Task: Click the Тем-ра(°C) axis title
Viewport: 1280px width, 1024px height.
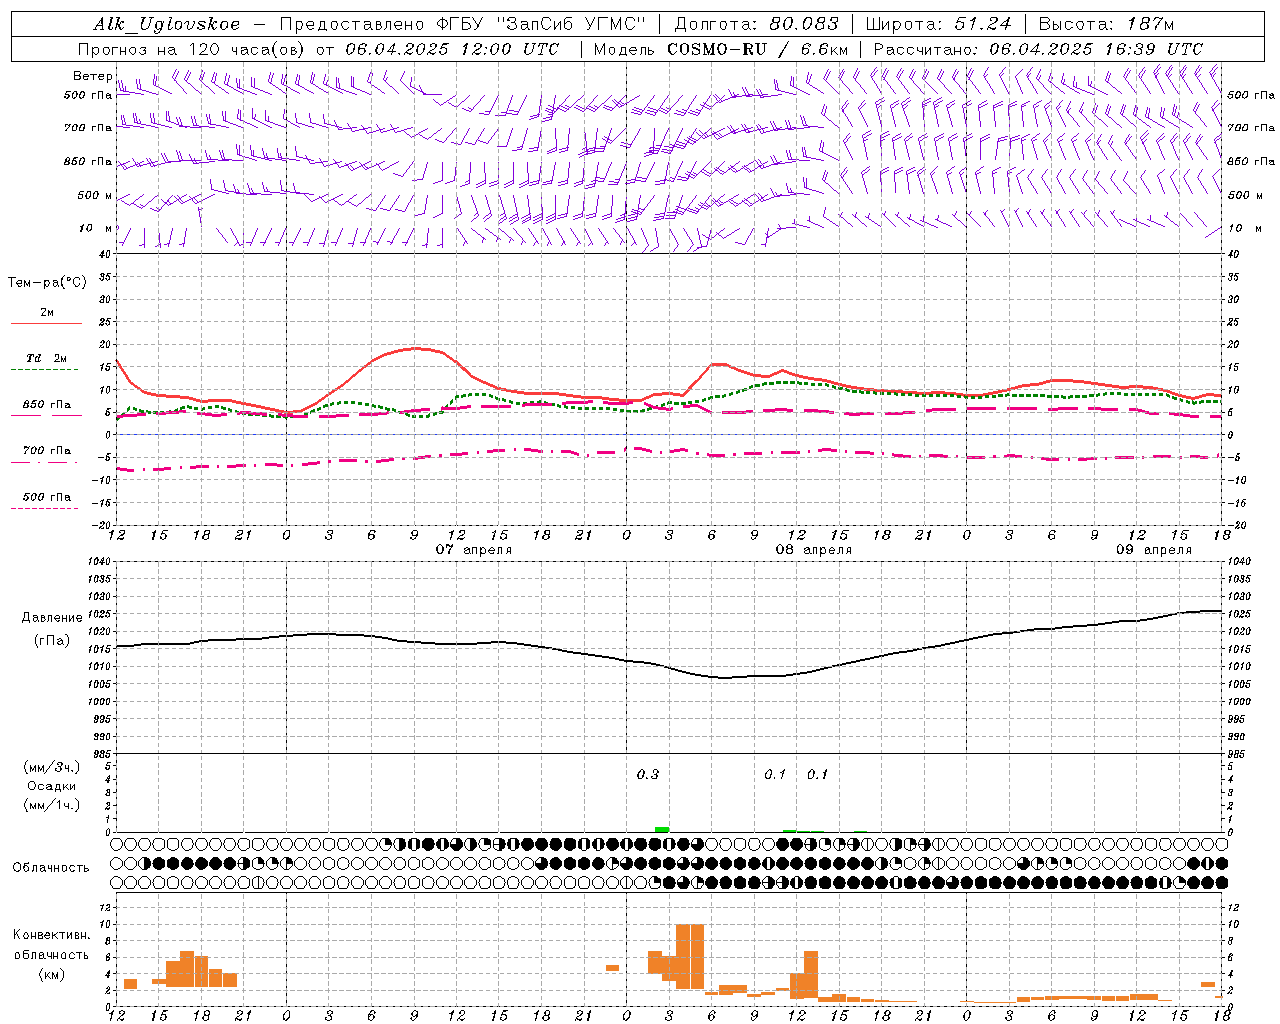Action: tap(47, 283)
